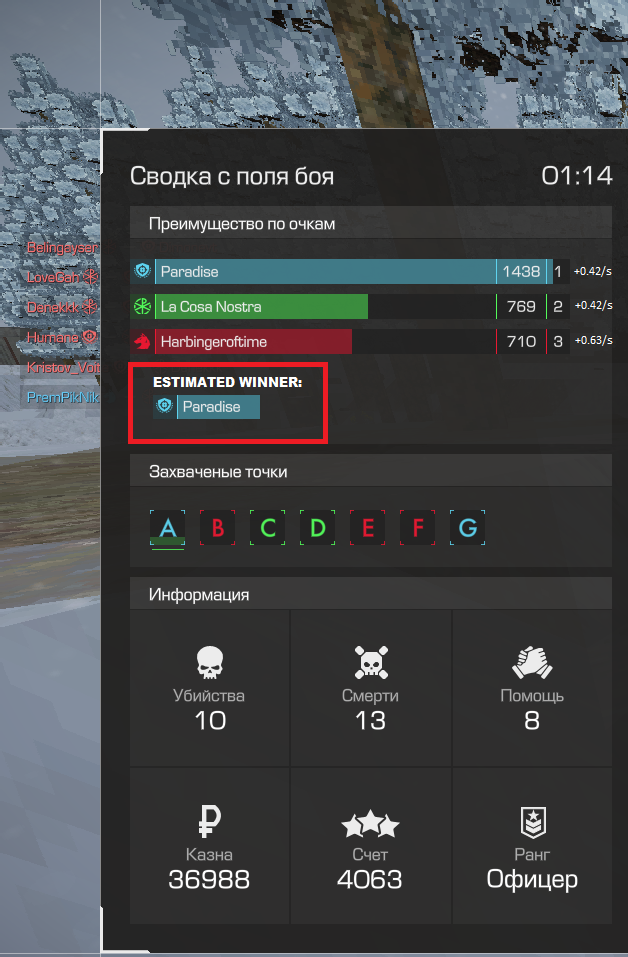
Task: Click the handshake Помощь icon
Action: (x=532, y=663)
